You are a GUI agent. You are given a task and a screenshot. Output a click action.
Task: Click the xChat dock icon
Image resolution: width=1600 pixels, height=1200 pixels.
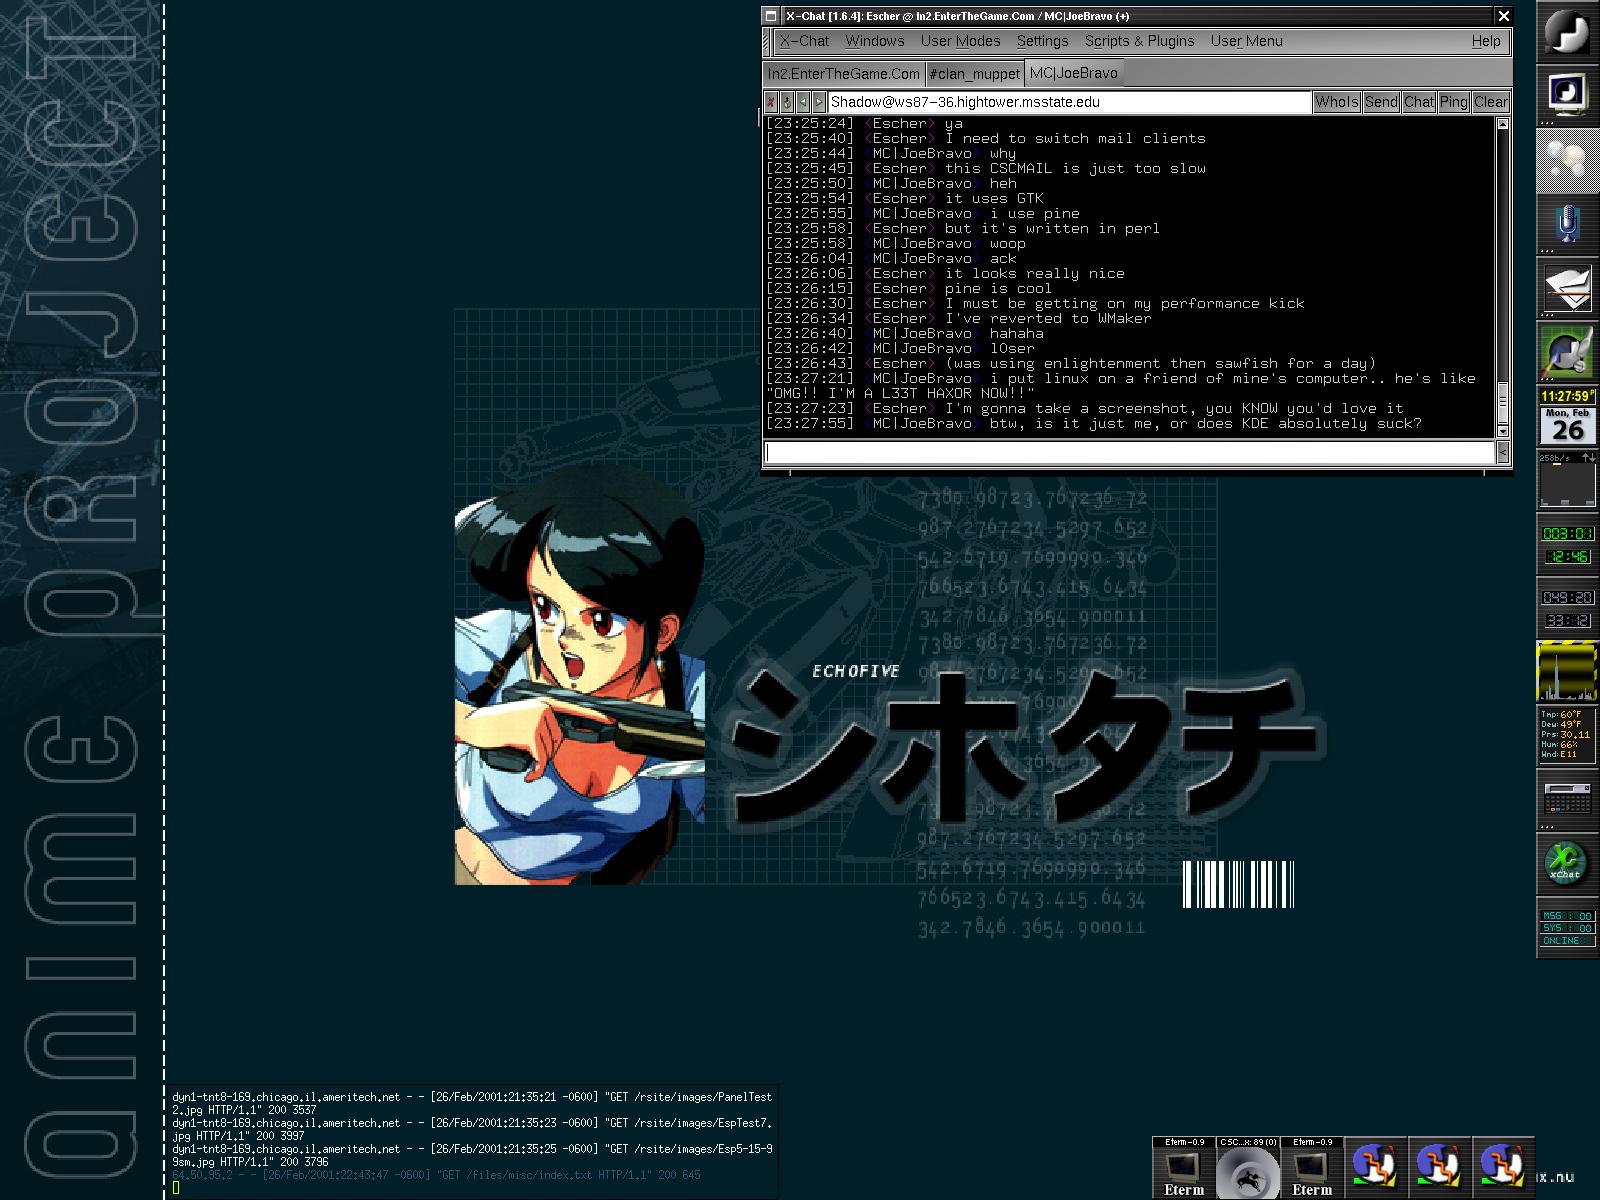coord(1567,864)
